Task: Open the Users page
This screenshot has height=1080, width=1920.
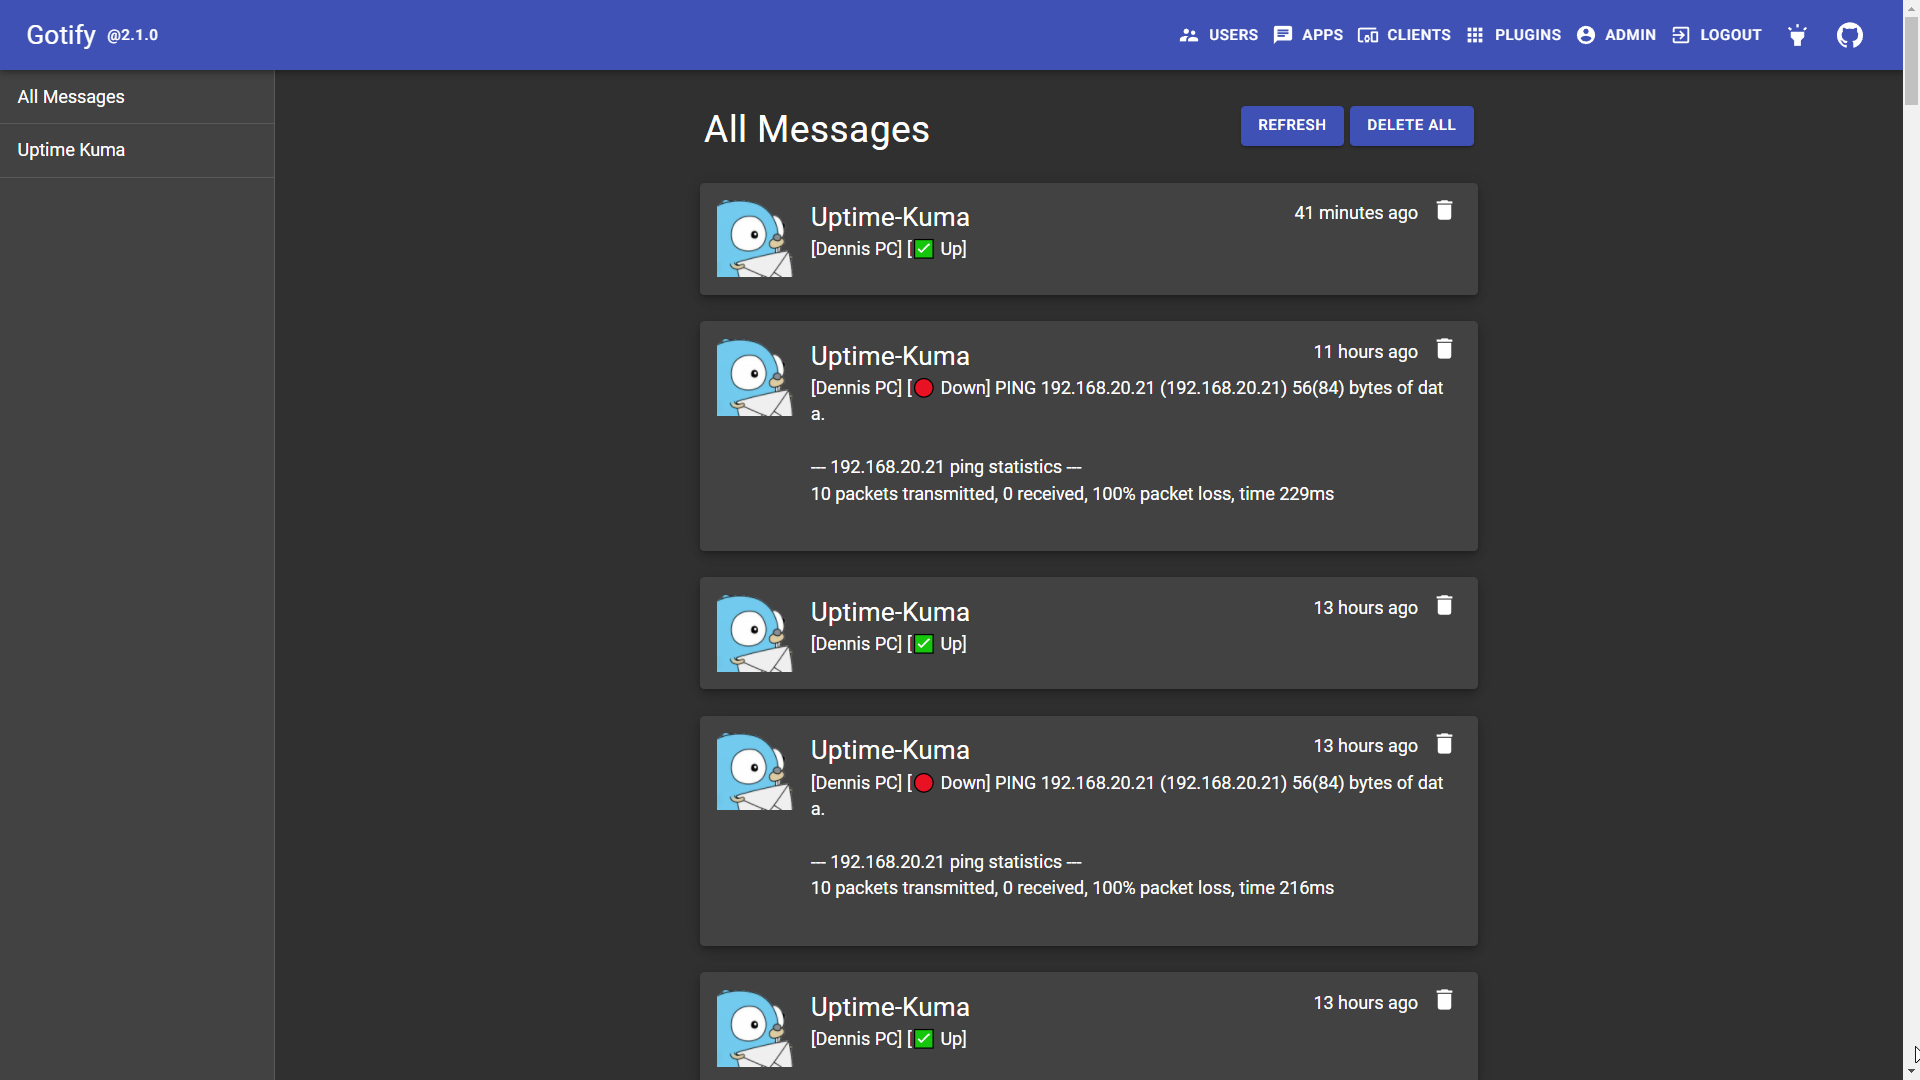Action: 1218,35
